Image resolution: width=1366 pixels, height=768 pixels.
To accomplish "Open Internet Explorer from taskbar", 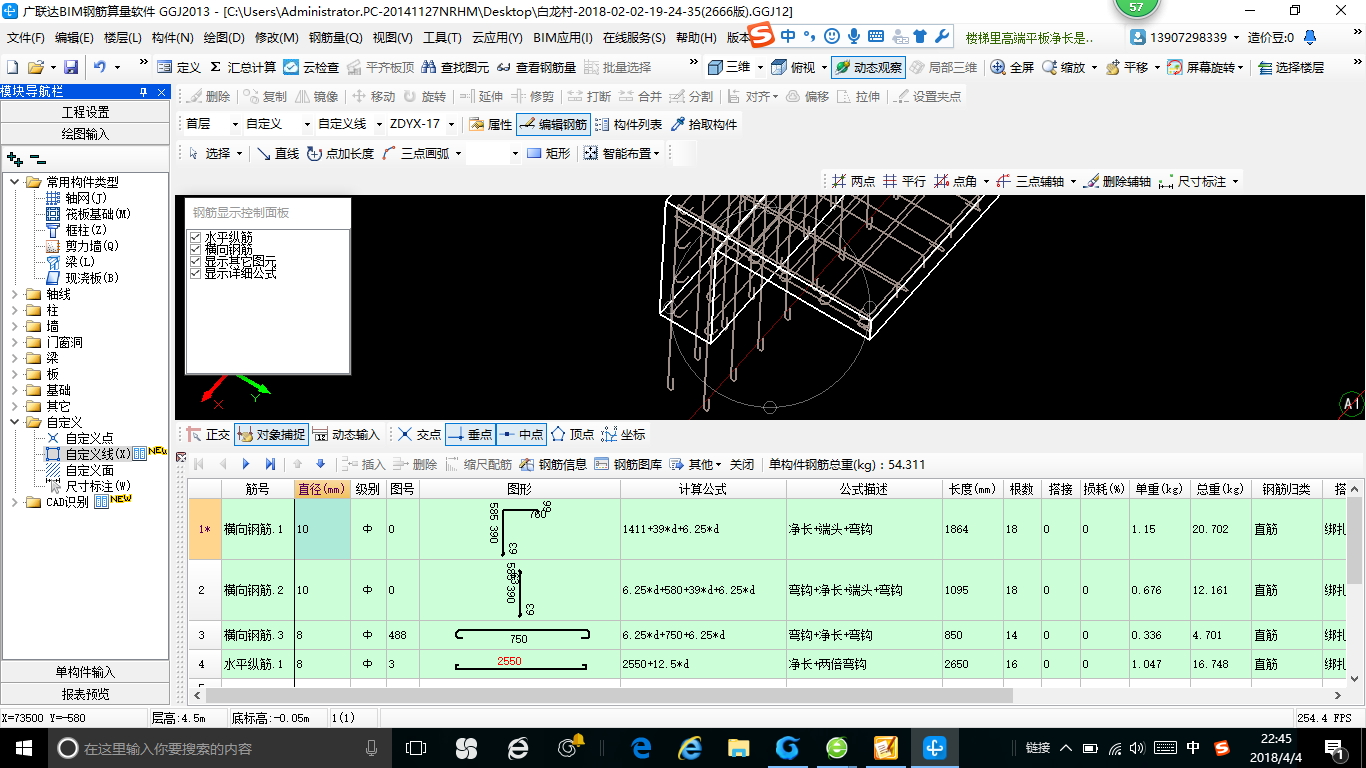I will click(x=690, y=748).
